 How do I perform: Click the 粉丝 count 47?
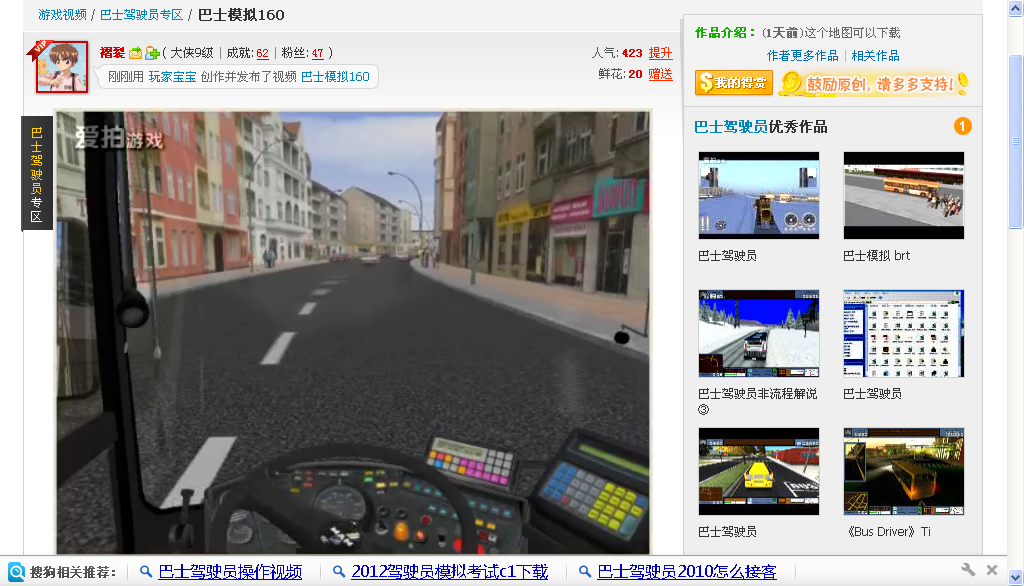[317, 53]
